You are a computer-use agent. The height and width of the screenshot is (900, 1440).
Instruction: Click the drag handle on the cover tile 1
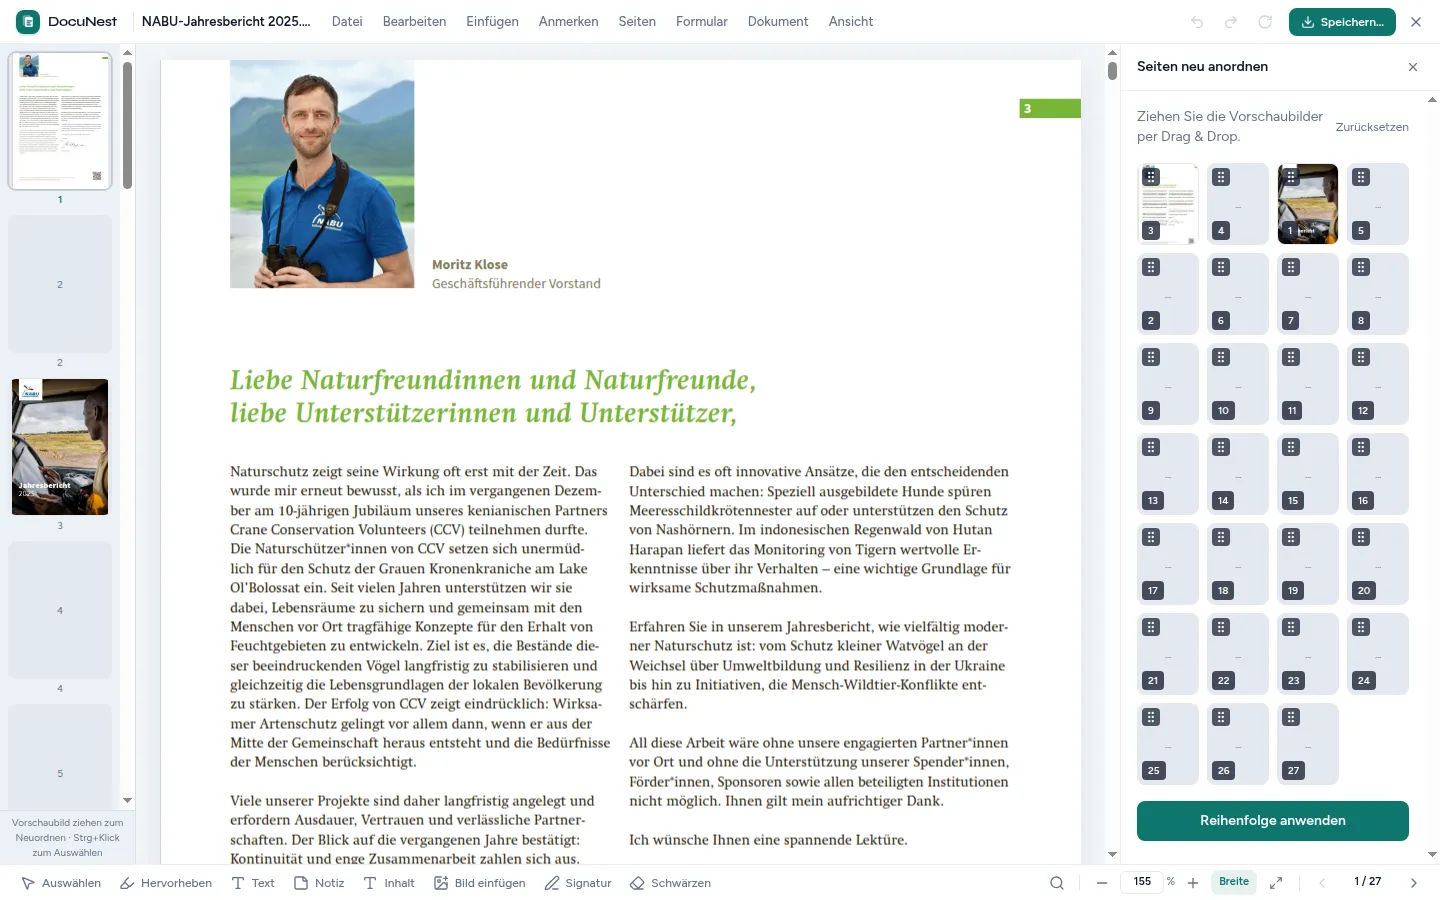(x=1291, y=177)
